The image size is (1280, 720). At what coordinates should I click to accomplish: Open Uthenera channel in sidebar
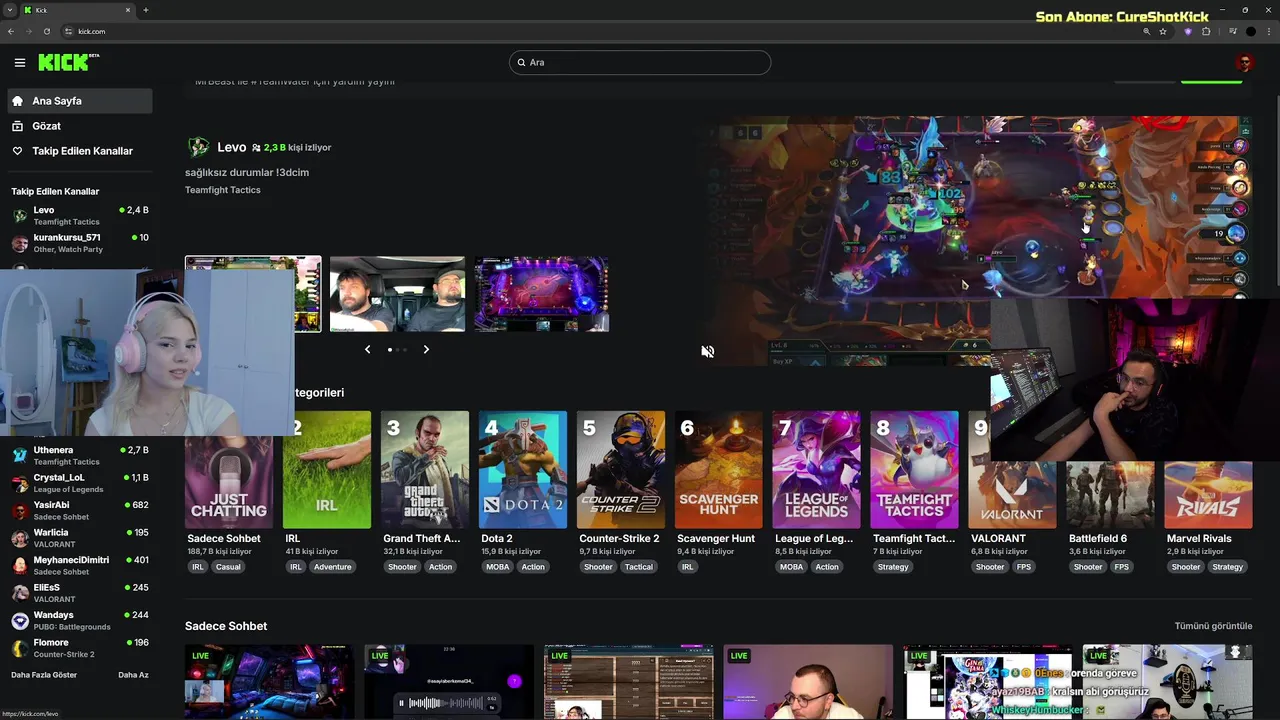(80, 455)
